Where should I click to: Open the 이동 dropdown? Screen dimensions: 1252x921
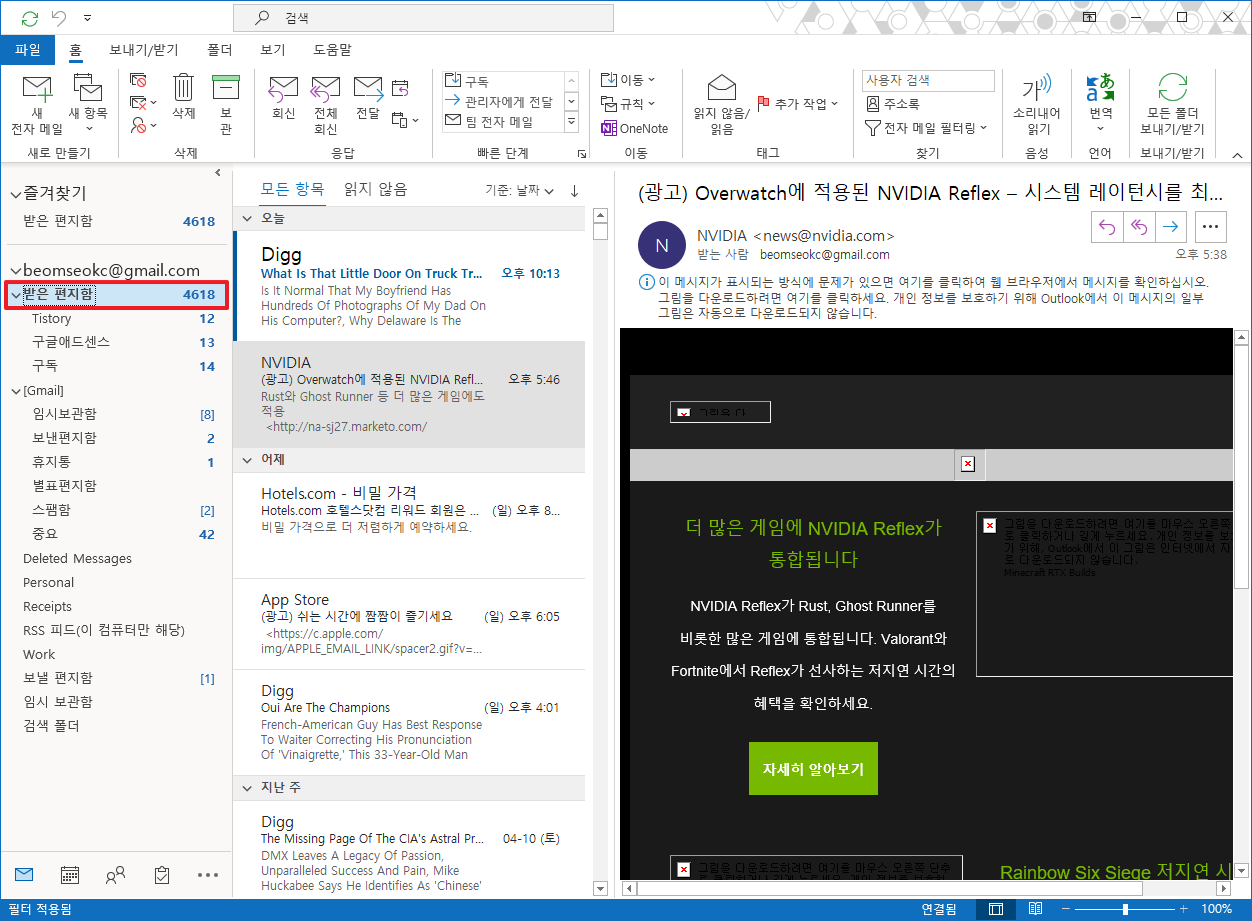(x=628, y=80)
